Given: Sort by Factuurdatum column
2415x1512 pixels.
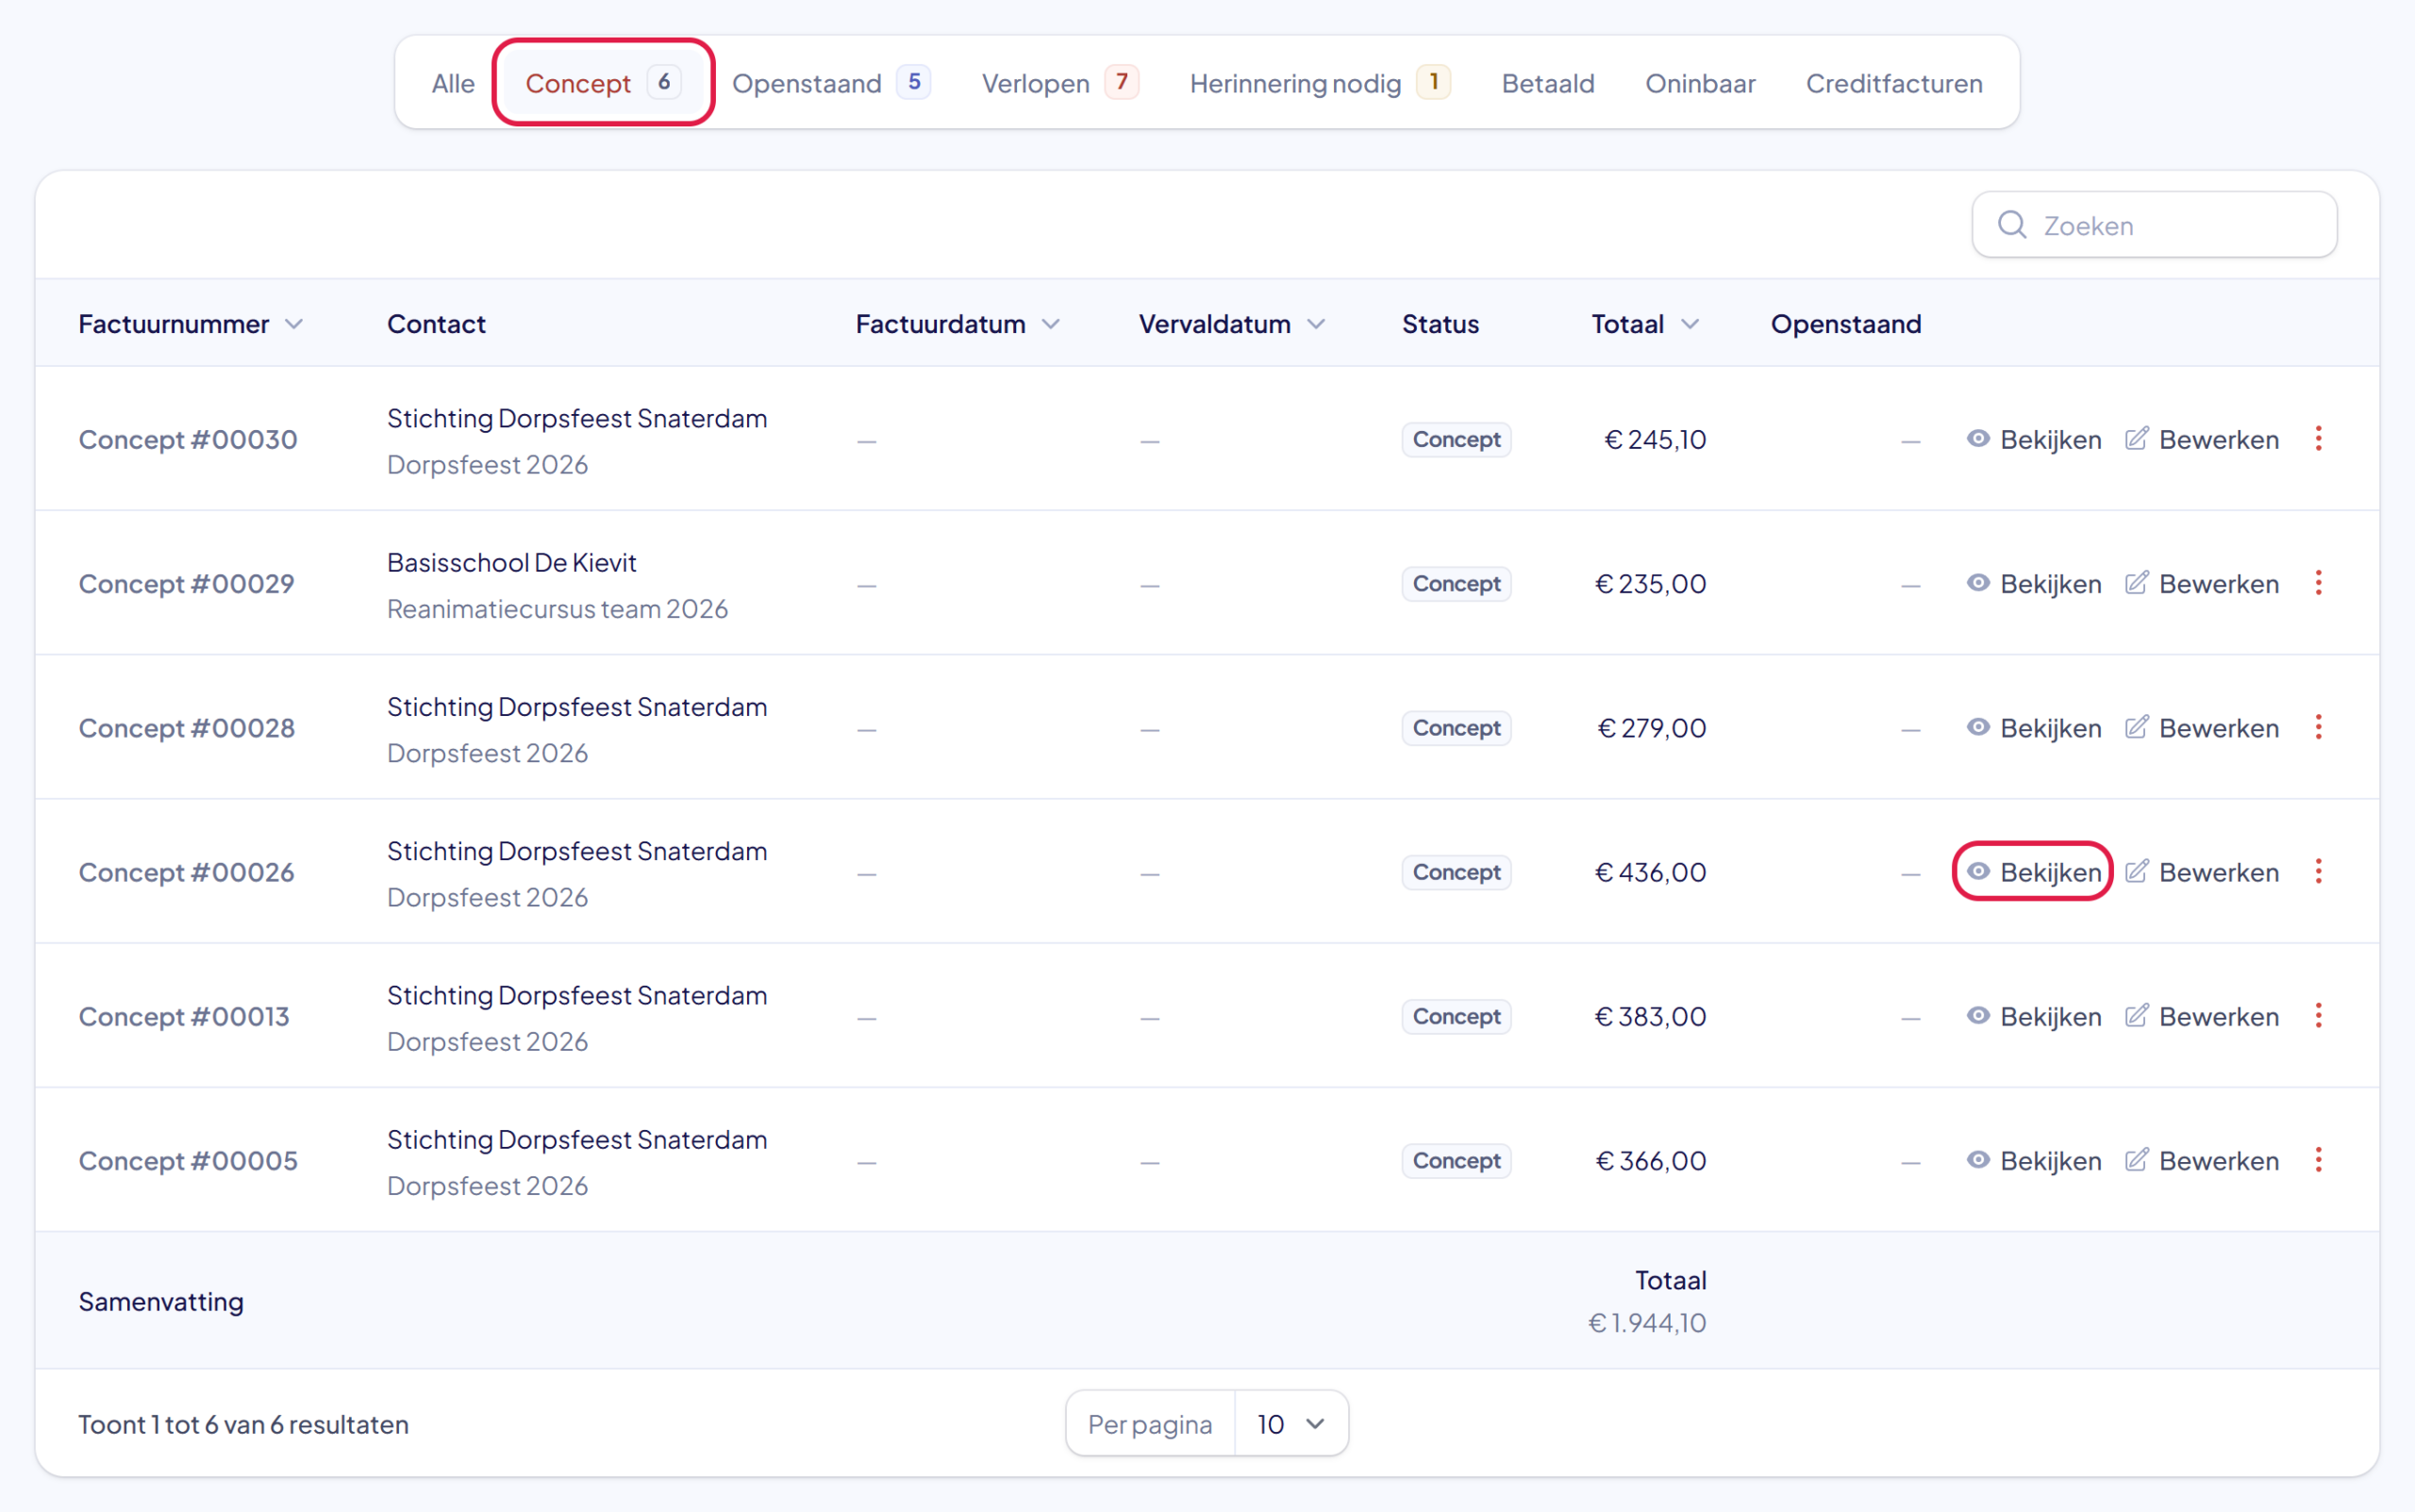Looking at the screenshot, I should click(957, 324).
